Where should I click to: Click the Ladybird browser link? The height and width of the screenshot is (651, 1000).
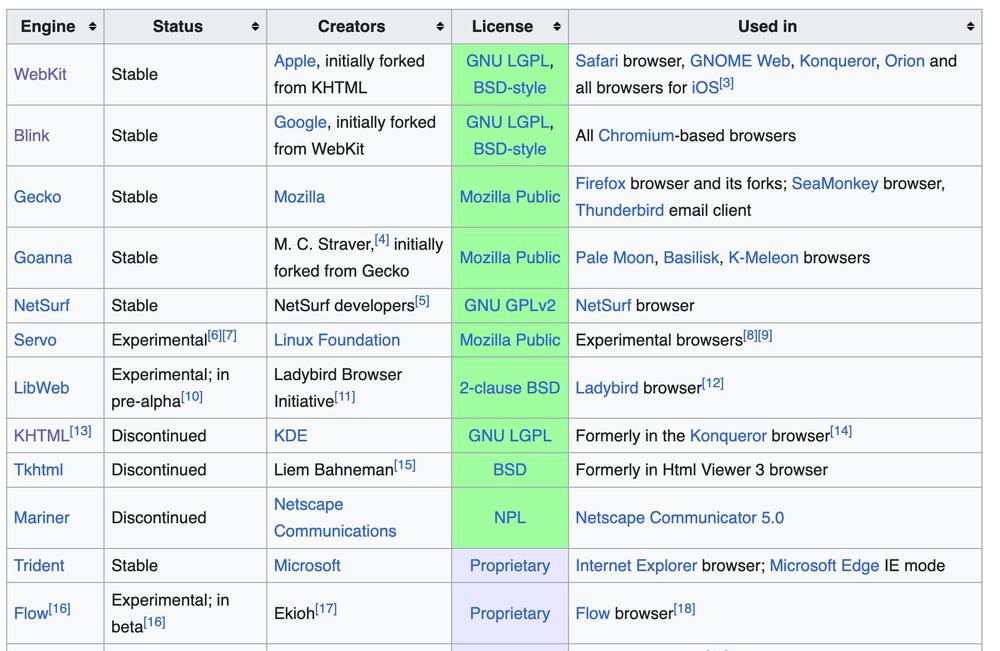tap(606, 388)
